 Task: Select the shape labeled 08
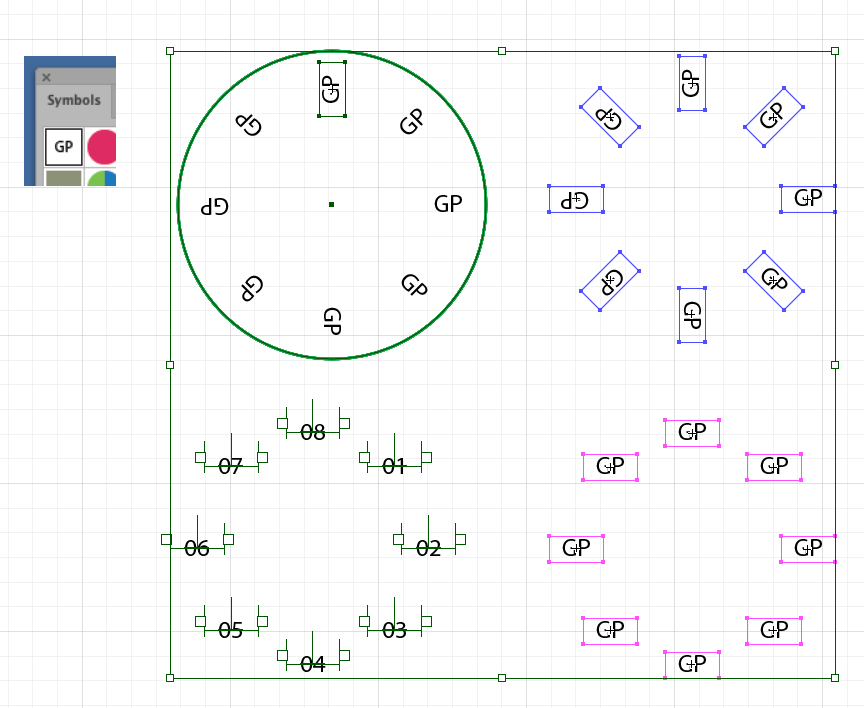(x=312, y=430)
